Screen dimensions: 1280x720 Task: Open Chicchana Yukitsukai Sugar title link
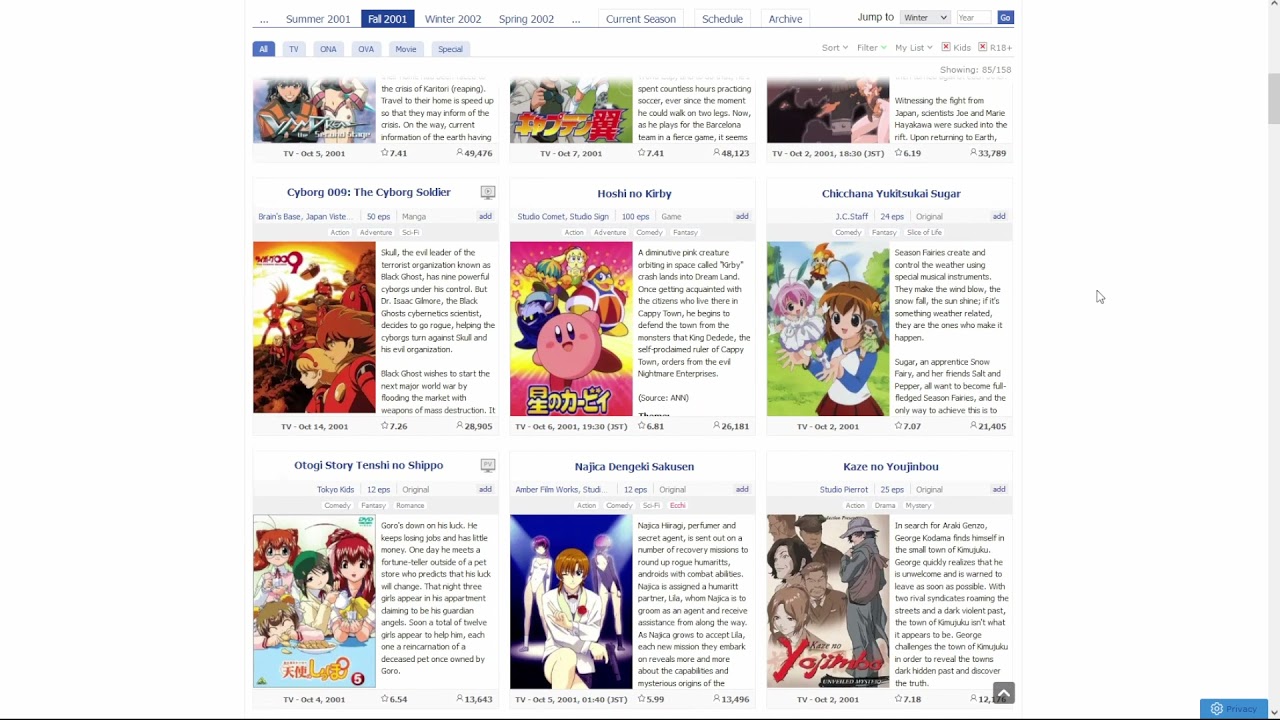pyautogui.click(x=891, y=193)
